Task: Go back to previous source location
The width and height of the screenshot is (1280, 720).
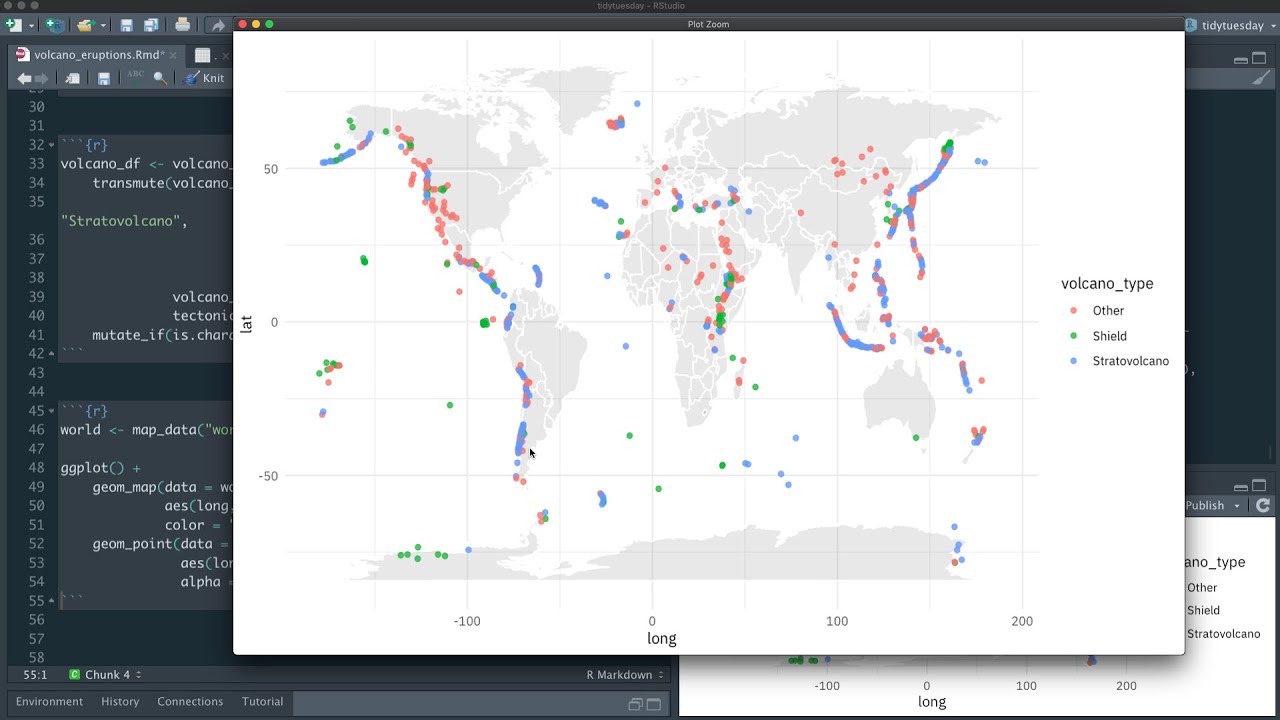Action: coord(24,78)
